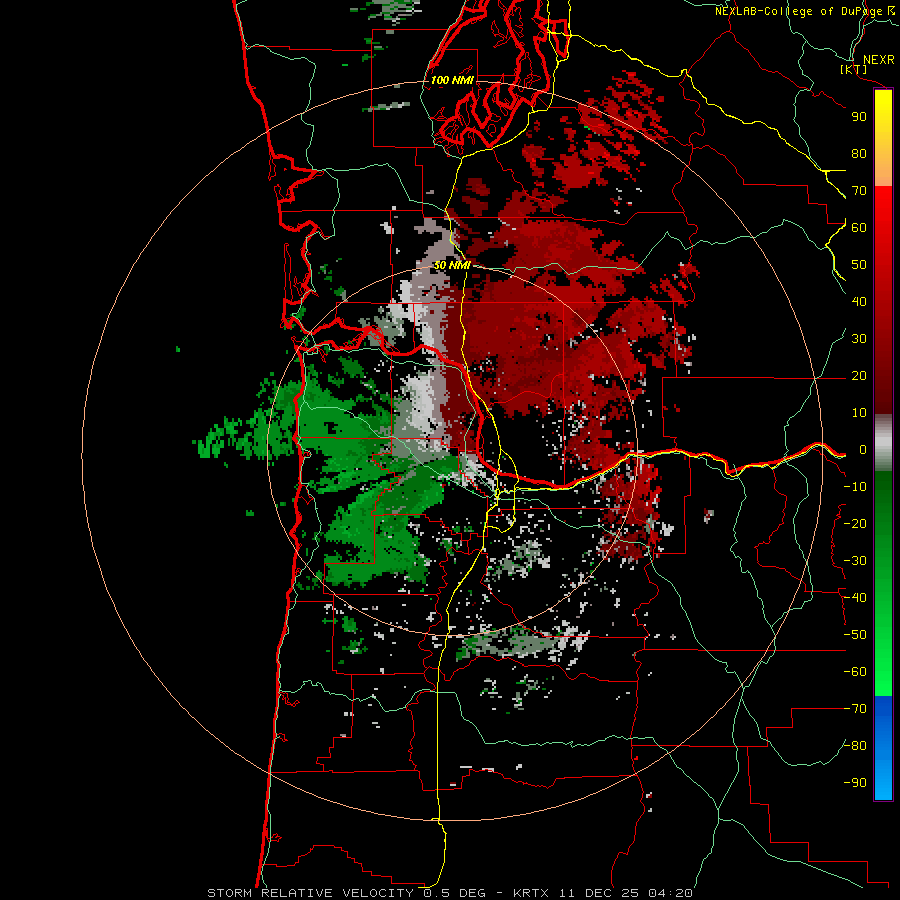Click the 50 value on velocity scale
Viewport: 900px width, 900px height.
coord(859,265)
